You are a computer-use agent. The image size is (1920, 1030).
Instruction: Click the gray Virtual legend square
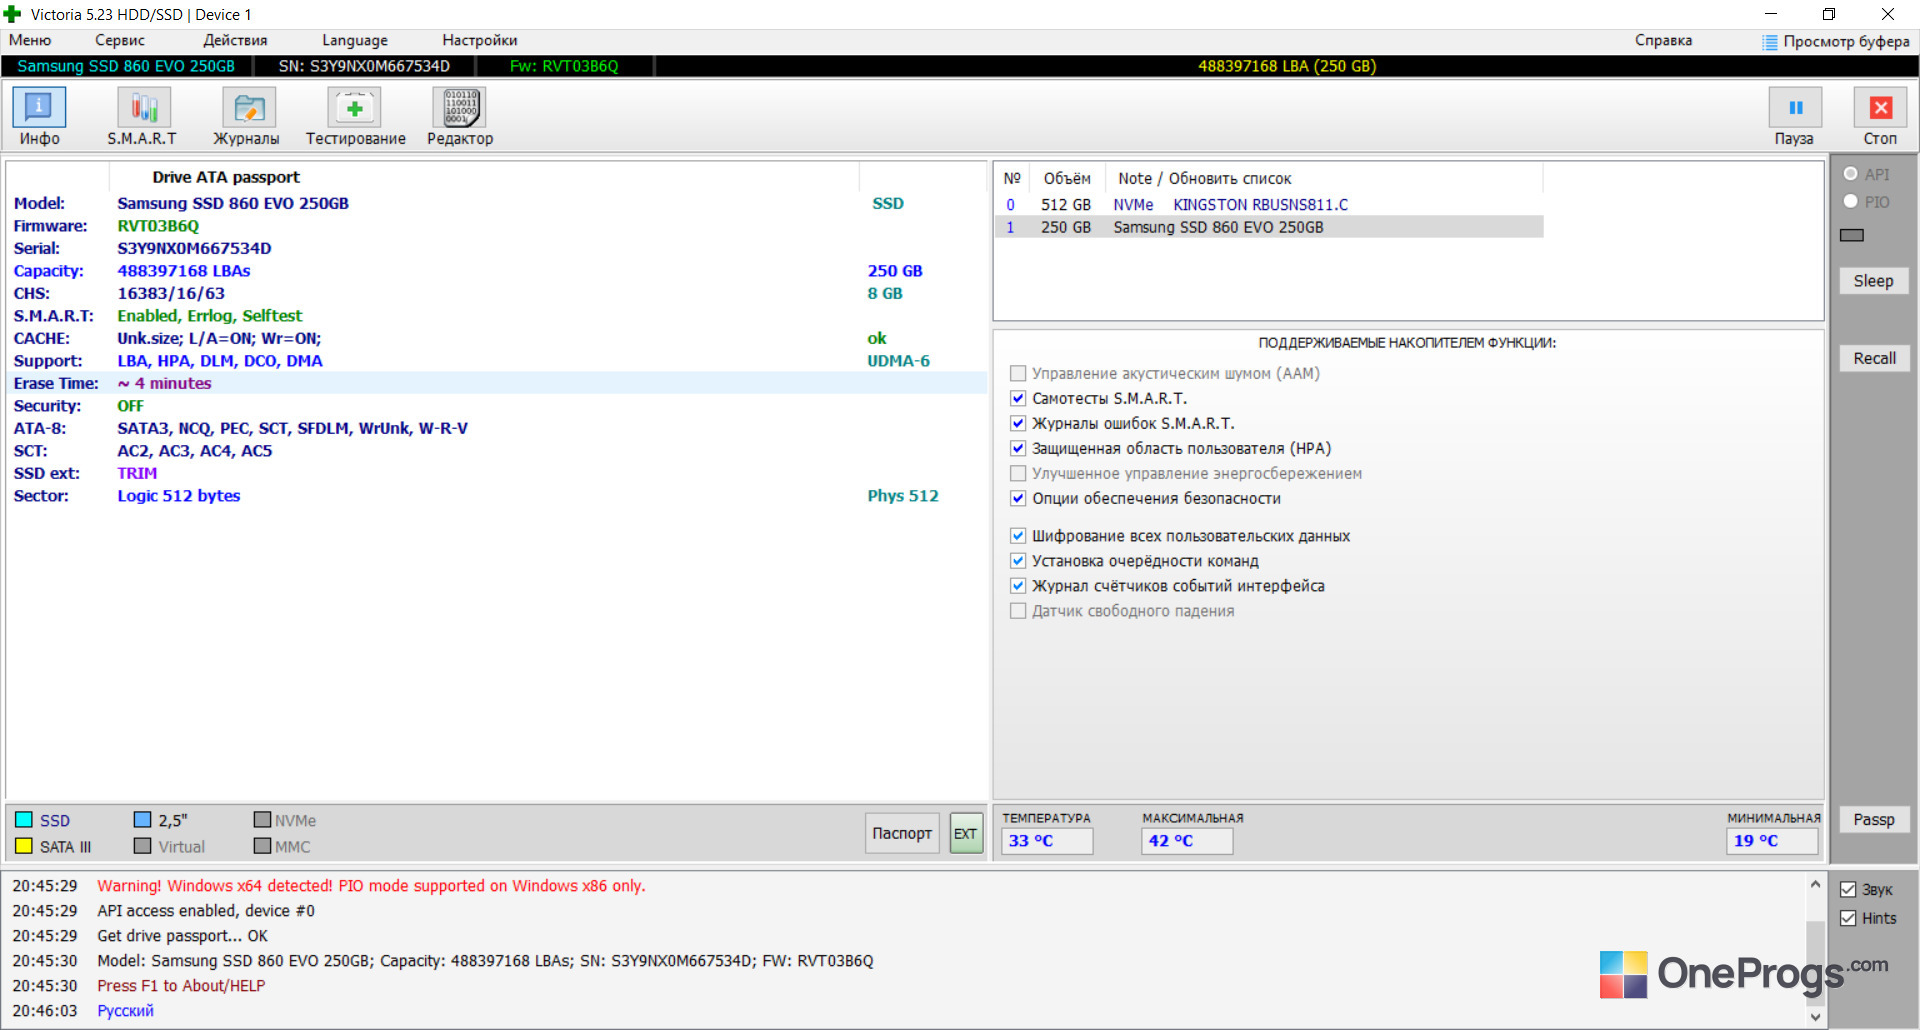click(142, 846)
